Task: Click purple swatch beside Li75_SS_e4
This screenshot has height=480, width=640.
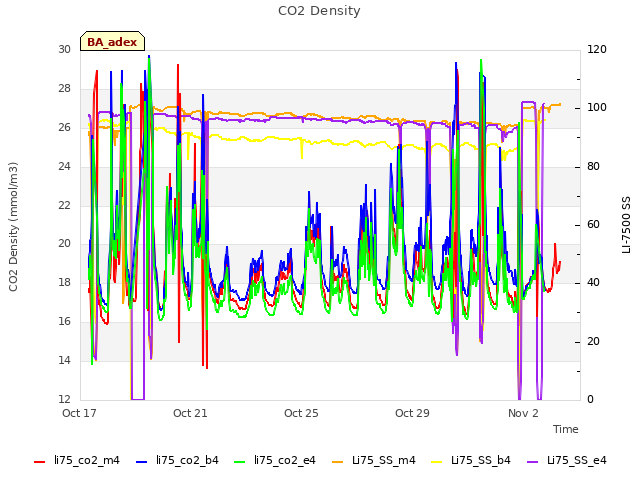Action: (x=533, y=462)
